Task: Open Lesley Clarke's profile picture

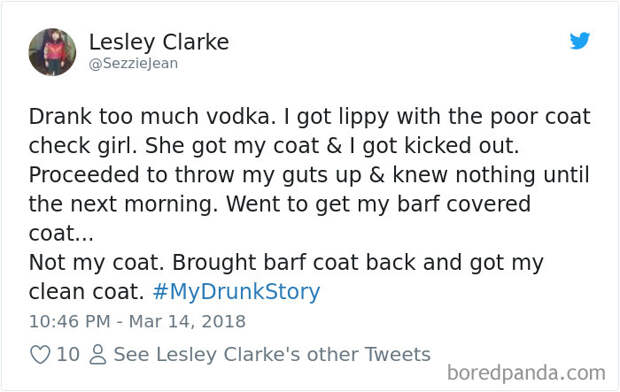Action: tap(52, 52)
